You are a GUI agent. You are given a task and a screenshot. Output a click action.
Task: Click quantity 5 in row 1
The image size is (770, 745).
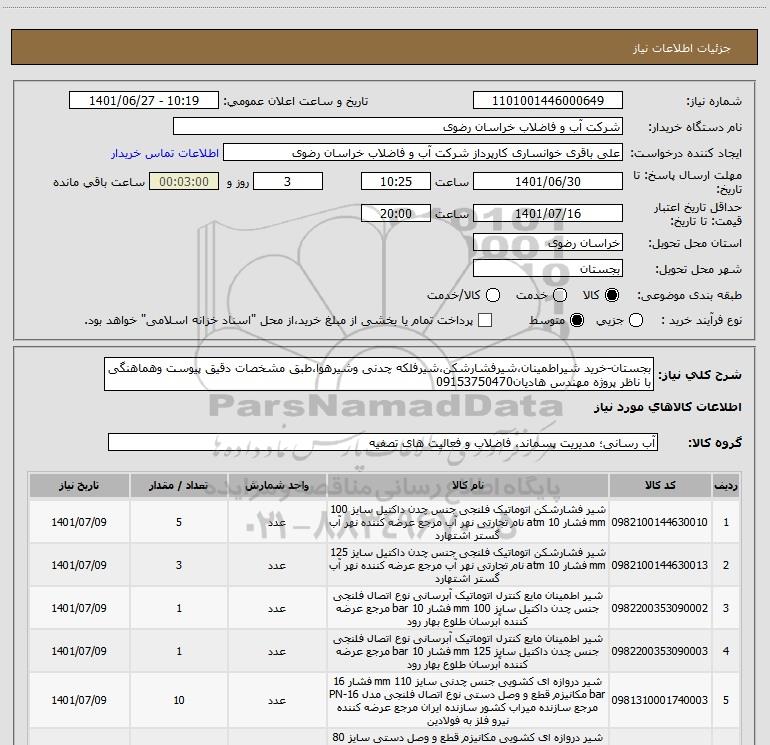(179, 522)
